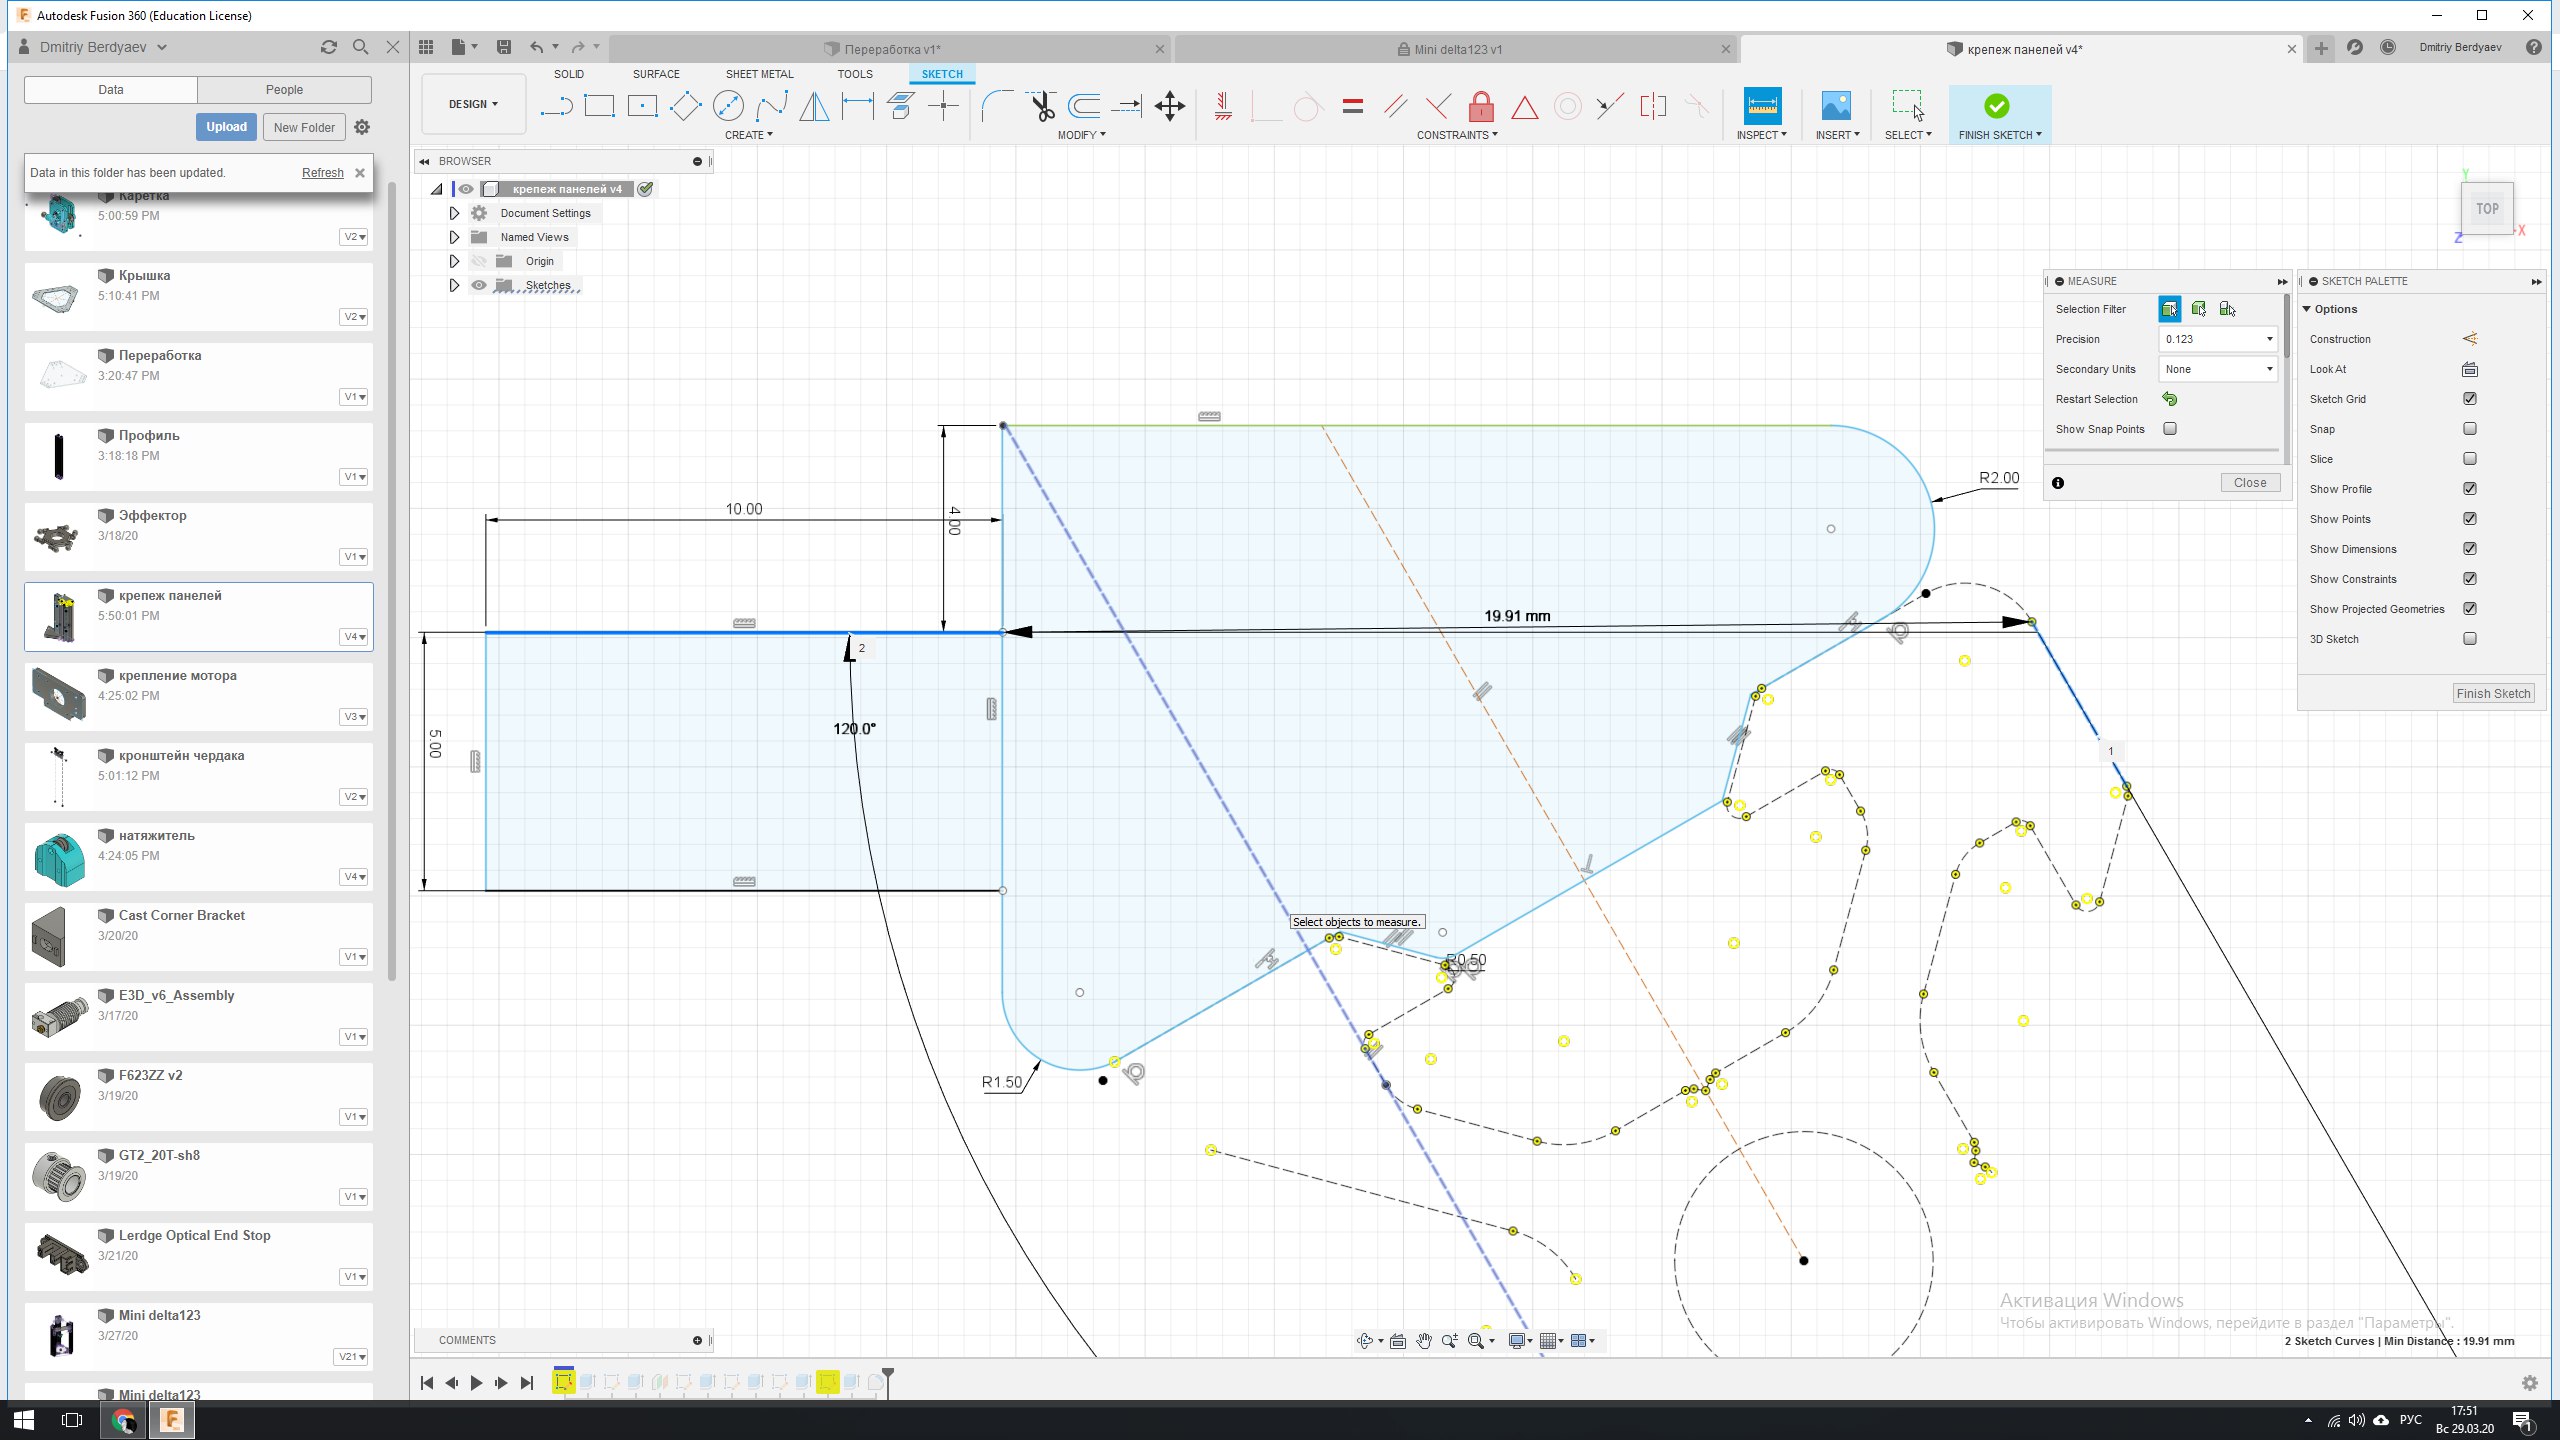Click the green Finish Sketch checkmark
Screen dimensions: 2560x1440
pyautogui.click(x=1996, y=106)
